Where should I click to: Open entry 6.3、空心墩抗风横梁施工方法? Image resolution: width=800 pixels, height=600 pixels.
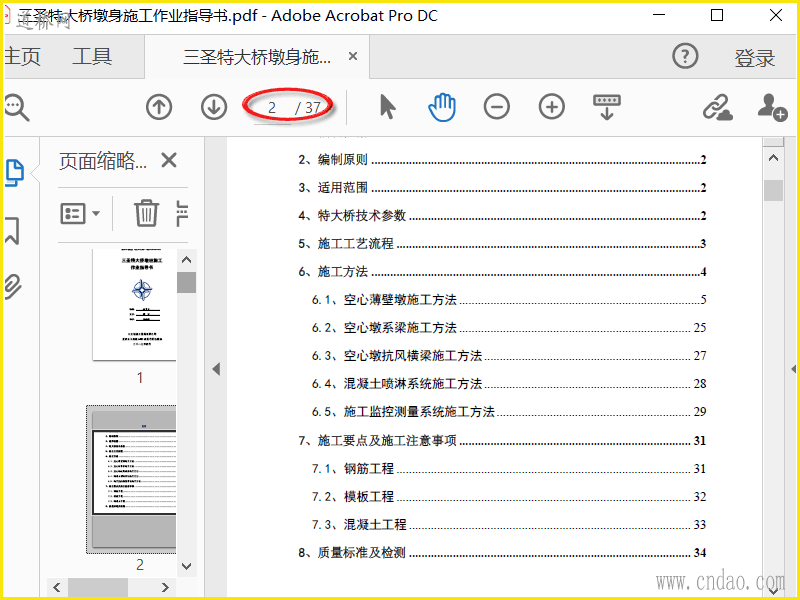pyautogui.click(x=509, y=356)
